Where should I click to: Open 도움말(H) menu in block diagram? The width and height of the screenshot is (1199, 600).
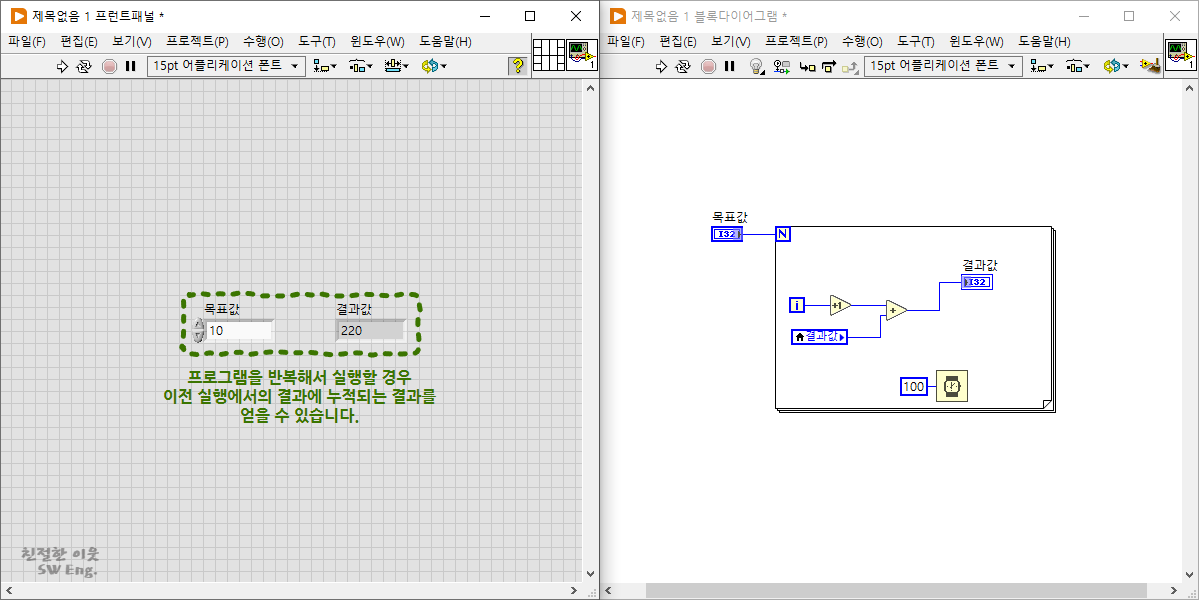(1045, 41)
